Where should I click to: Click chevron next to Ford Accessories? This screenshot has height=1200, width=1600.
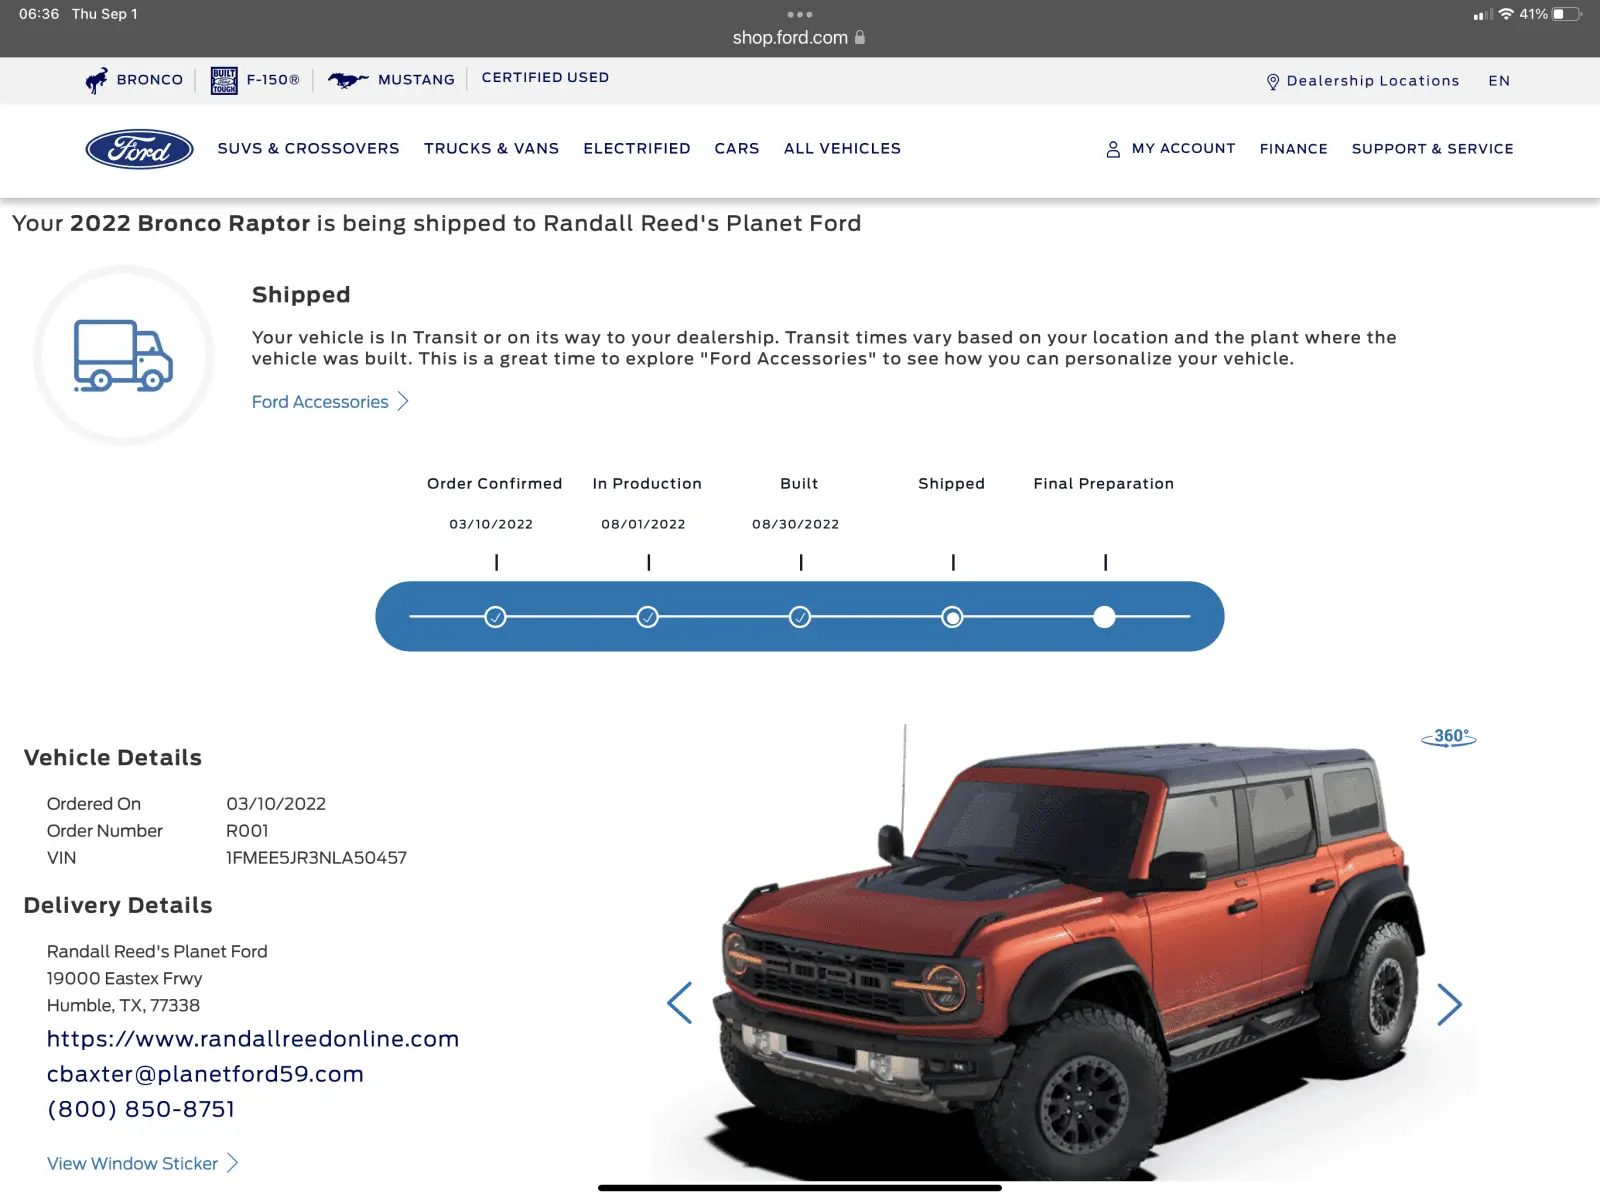click(x=403, y=401)
